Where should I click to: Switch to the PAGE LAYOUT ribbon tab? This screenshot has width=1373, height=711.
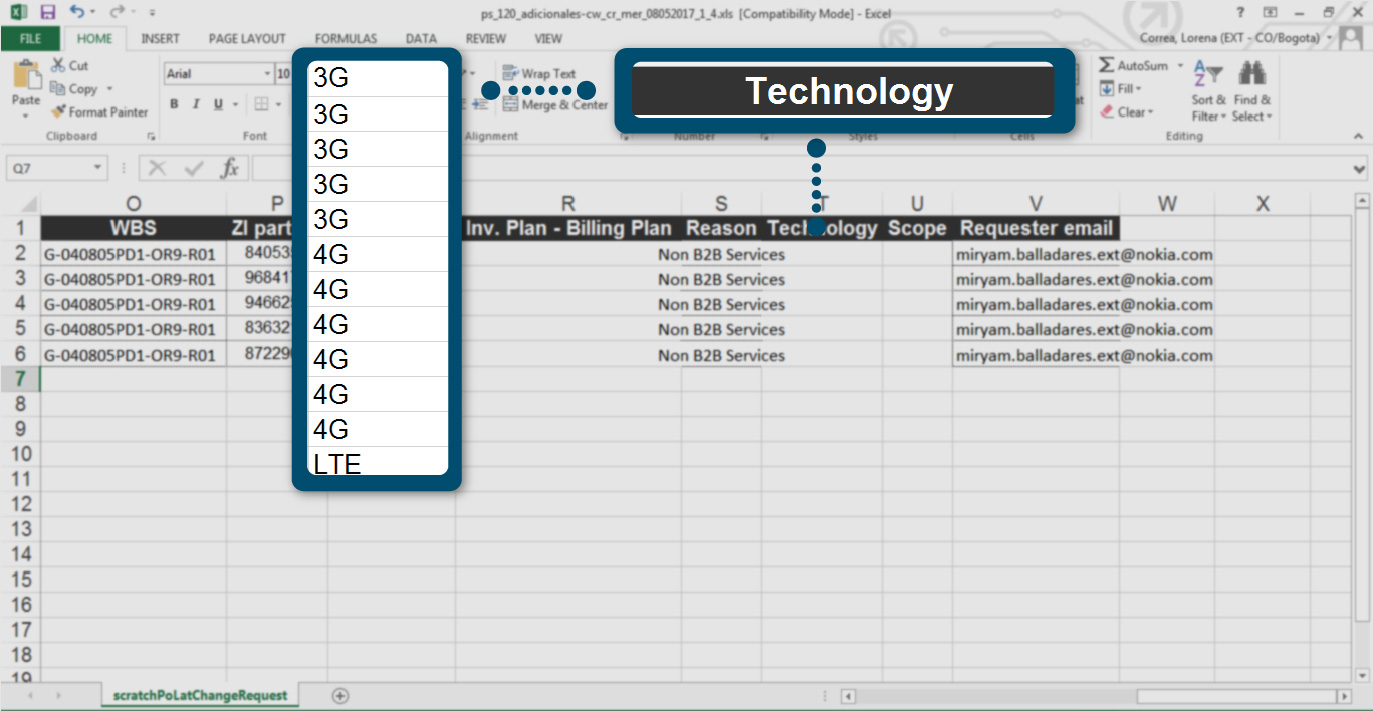pos(247,39)
